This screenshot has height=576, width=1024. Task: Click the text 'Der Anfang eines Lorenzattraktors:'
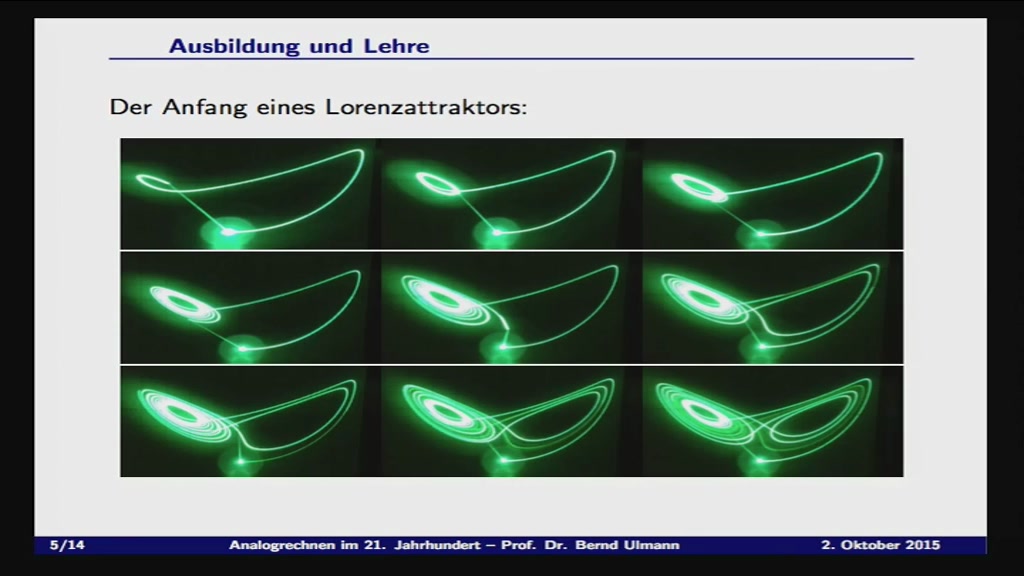(318, 106)
